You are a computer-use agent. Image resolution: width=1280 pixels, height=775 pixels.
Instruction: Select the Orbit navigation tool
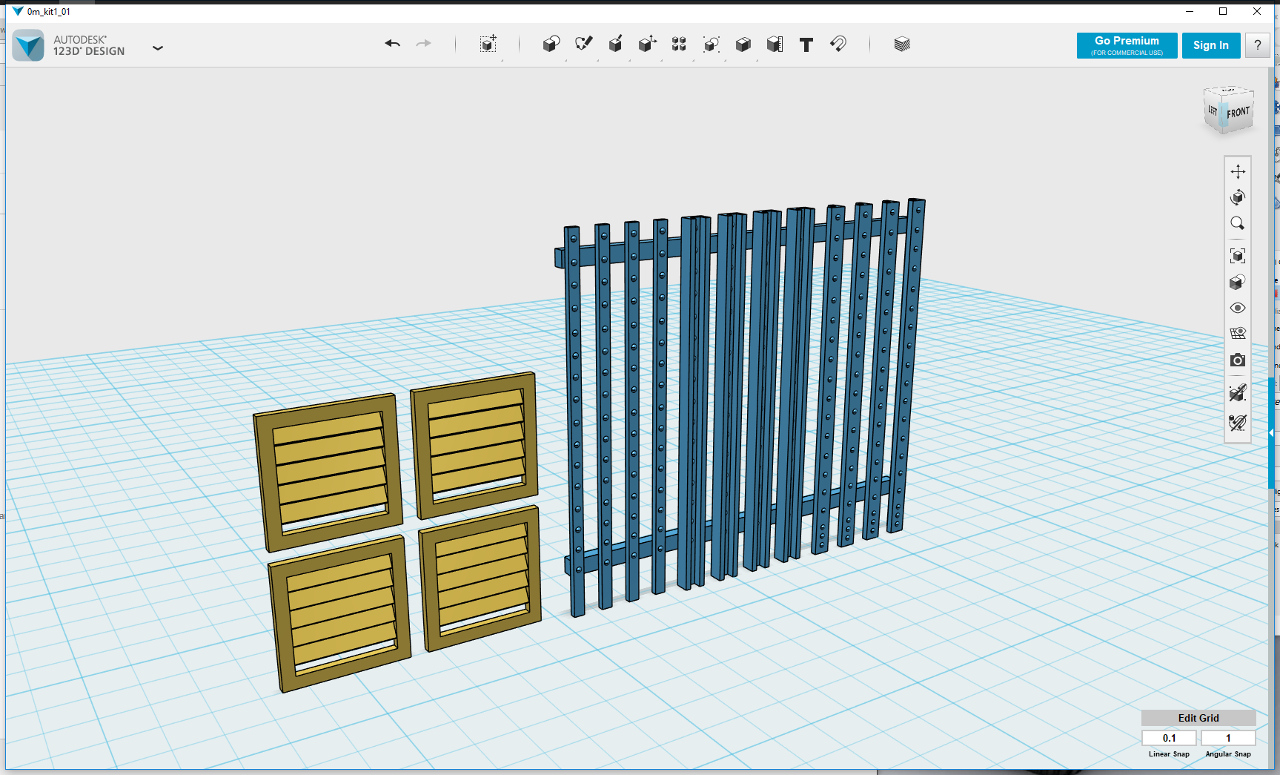click(1238, 197)
